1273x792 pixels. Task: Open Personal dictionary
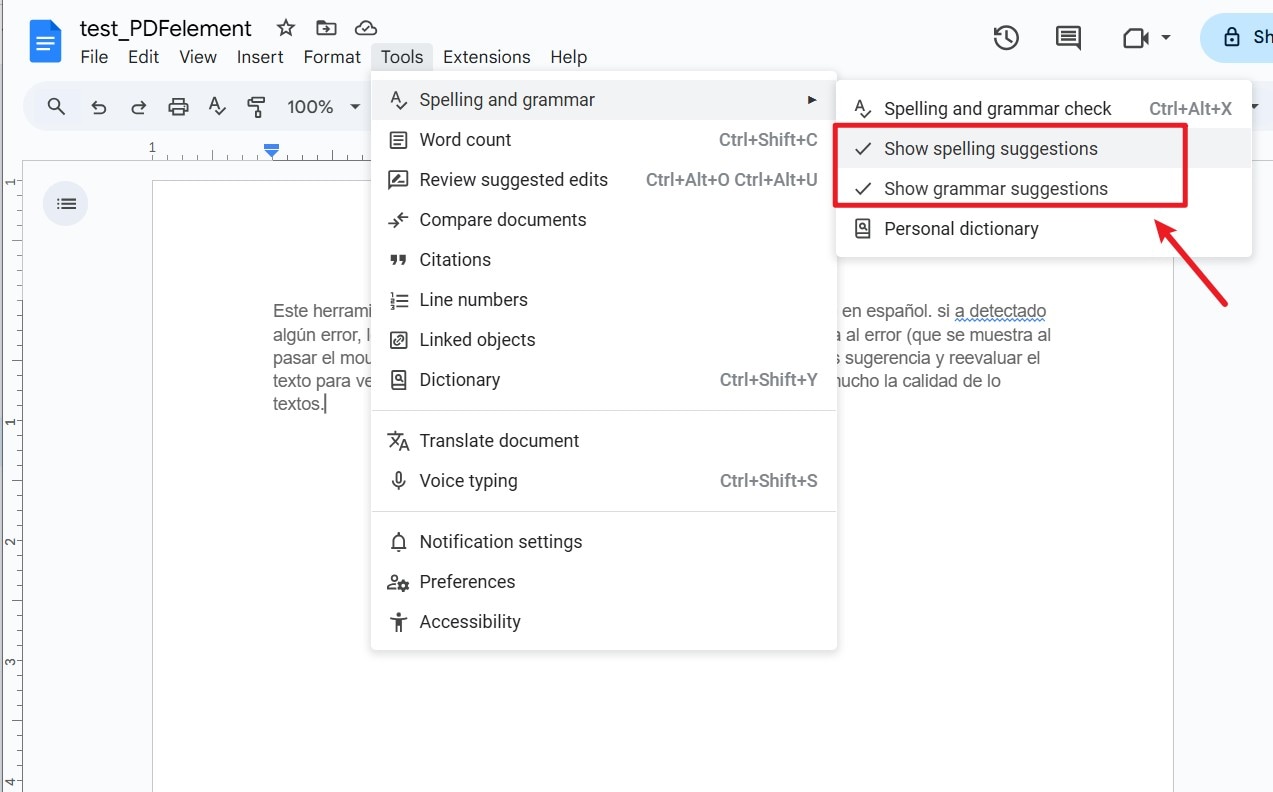click(x=1044, y=229)
